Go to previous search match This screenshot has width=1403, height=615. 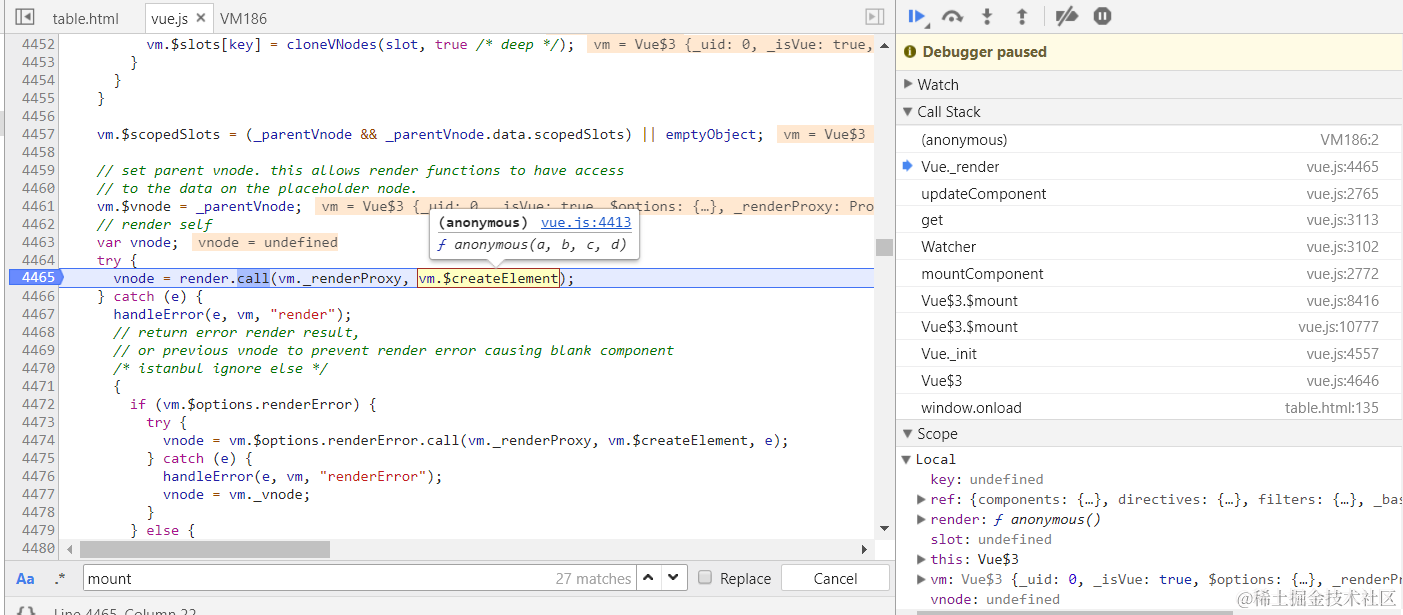(650, 577)
